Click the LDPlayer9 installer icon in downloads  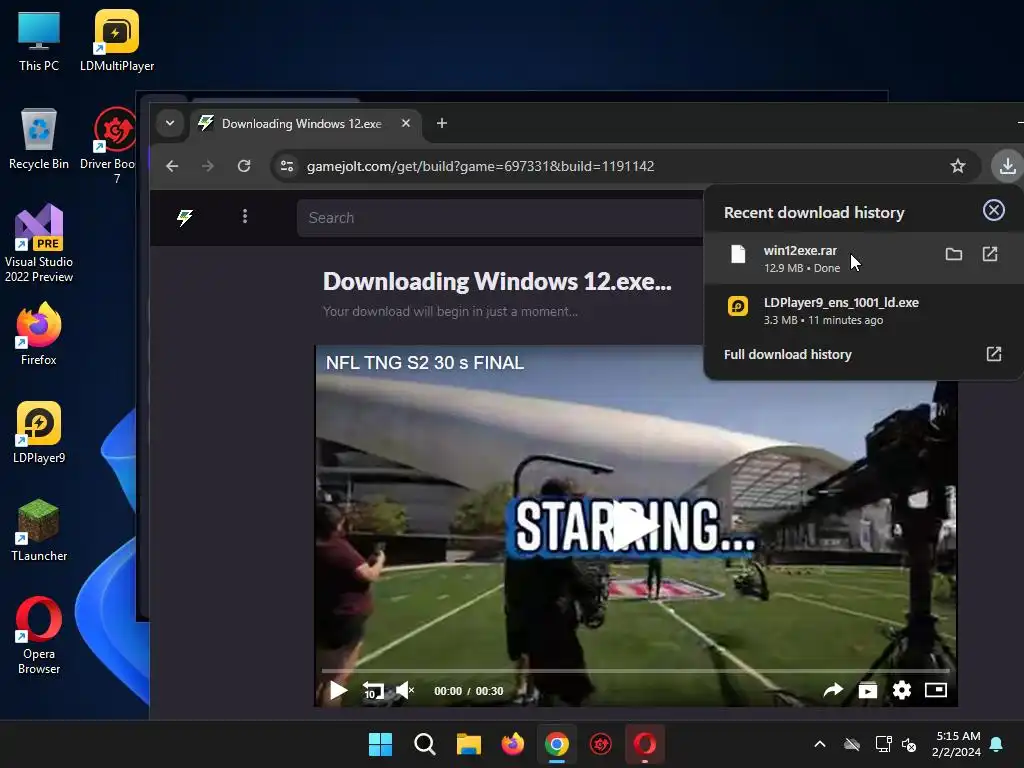[738, 306]
